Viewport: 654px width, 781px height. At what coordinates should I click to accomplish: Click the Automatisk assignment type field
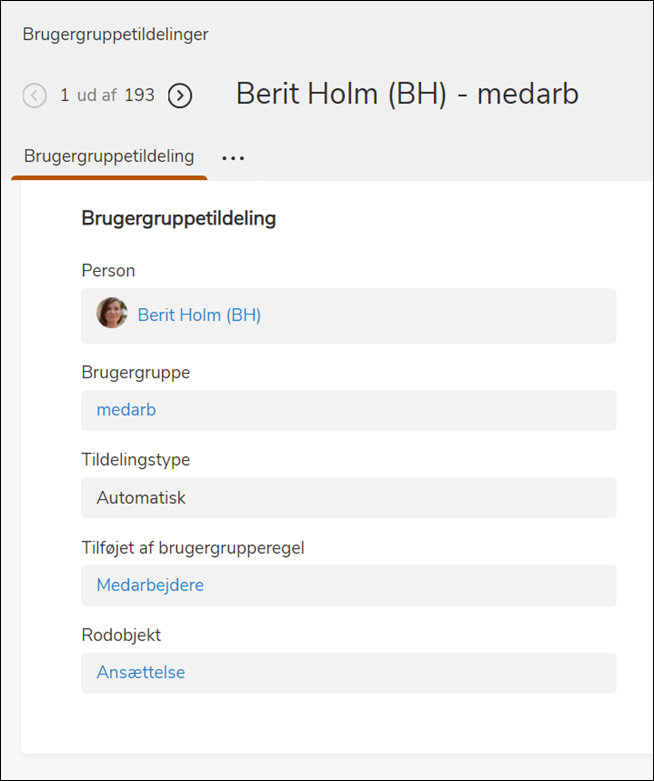pyautogui.click(x=141, y=498)
